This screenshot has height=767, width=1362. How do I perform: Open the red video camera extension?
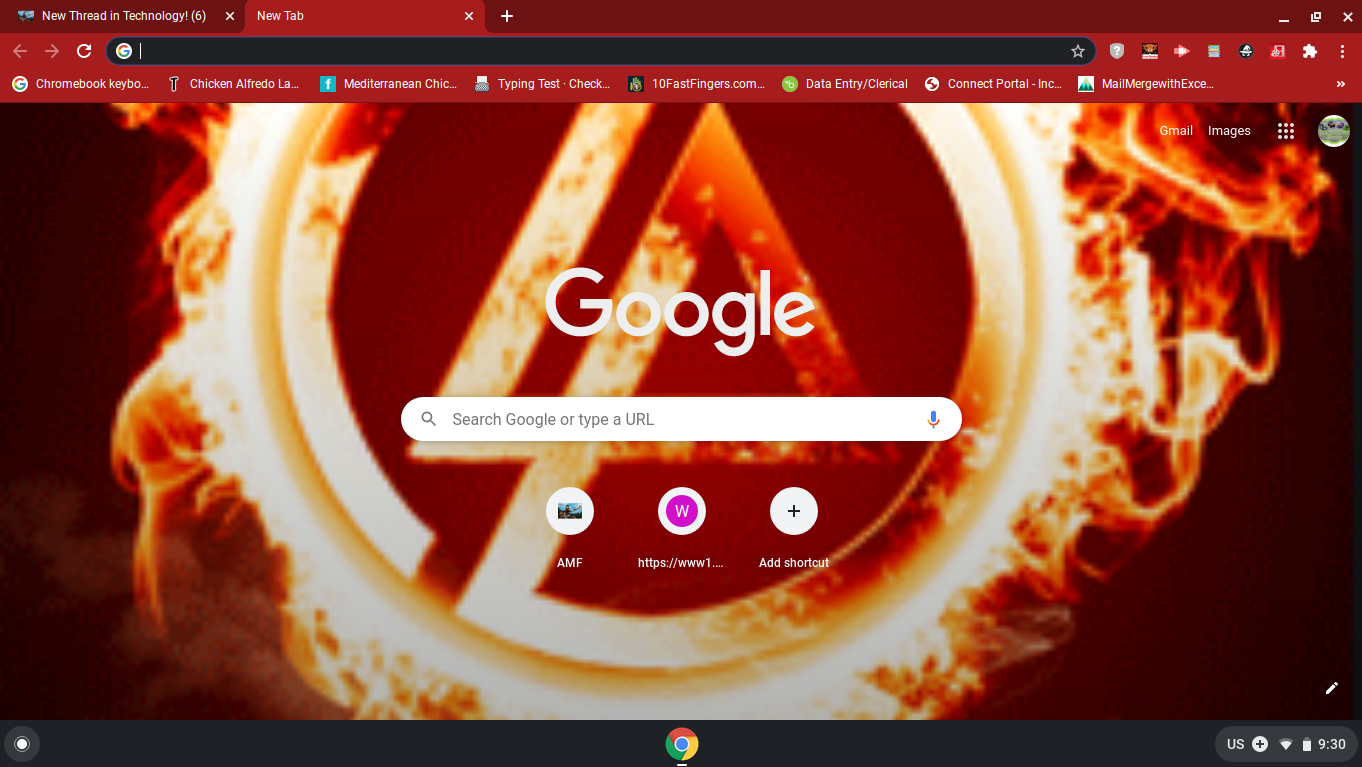coord(1181,51)
